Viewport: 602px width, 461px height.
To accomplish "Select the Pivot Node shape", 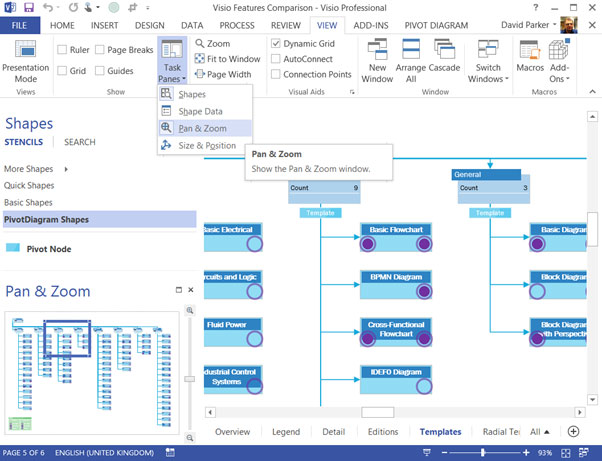I will pos(39,249).
